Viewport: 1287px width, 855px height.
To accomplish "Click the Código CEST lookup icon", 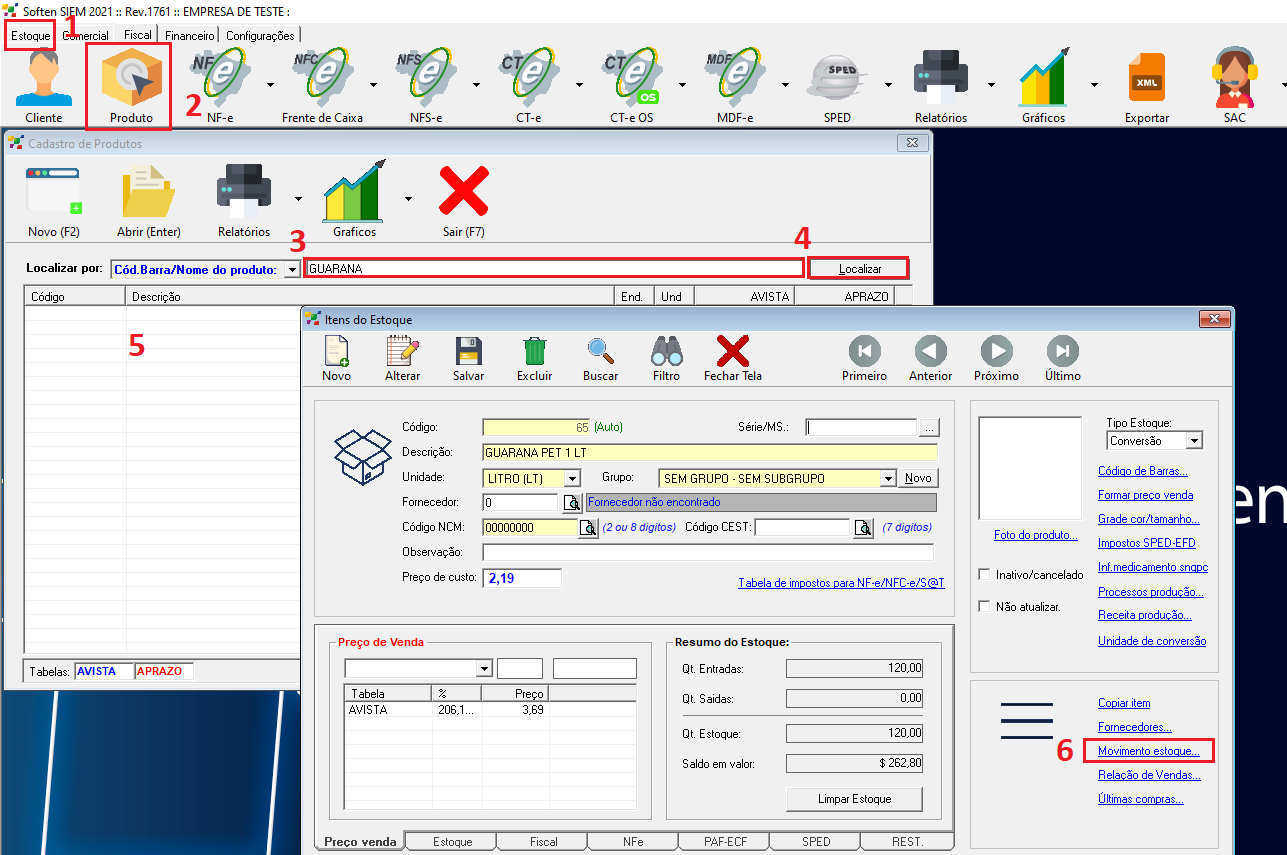I will (863, 527).
